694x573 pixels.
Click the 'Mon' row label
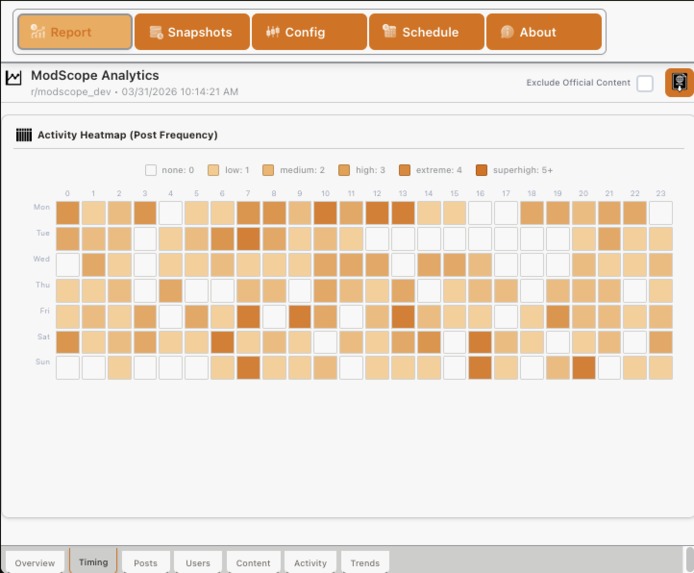(42, 207)
